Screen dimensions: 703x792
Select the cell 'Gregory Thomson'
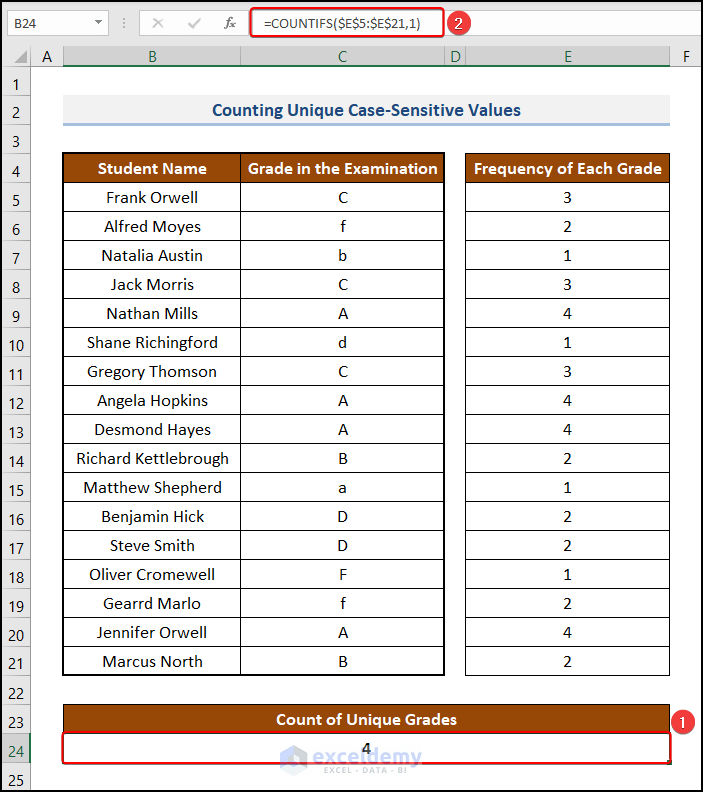(x=152, y=372)
